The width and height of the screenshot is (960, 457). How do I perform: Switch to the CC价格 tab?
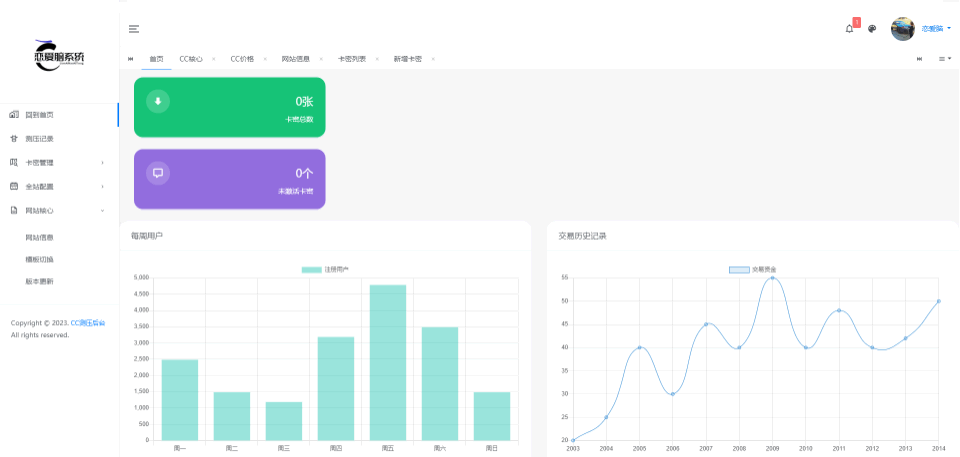click(x=242, y=59)
